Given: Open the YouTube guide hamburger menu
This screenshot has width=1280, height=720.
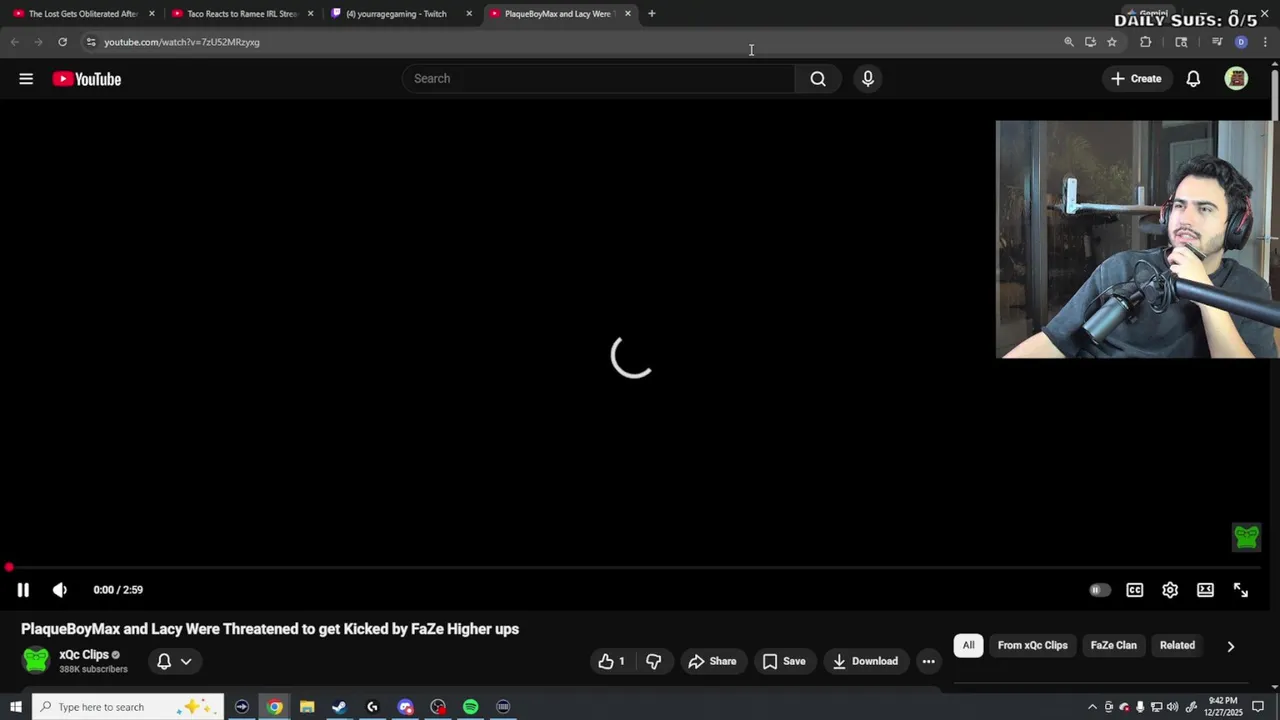Looking at the screenshot, I should pos(26,79).
